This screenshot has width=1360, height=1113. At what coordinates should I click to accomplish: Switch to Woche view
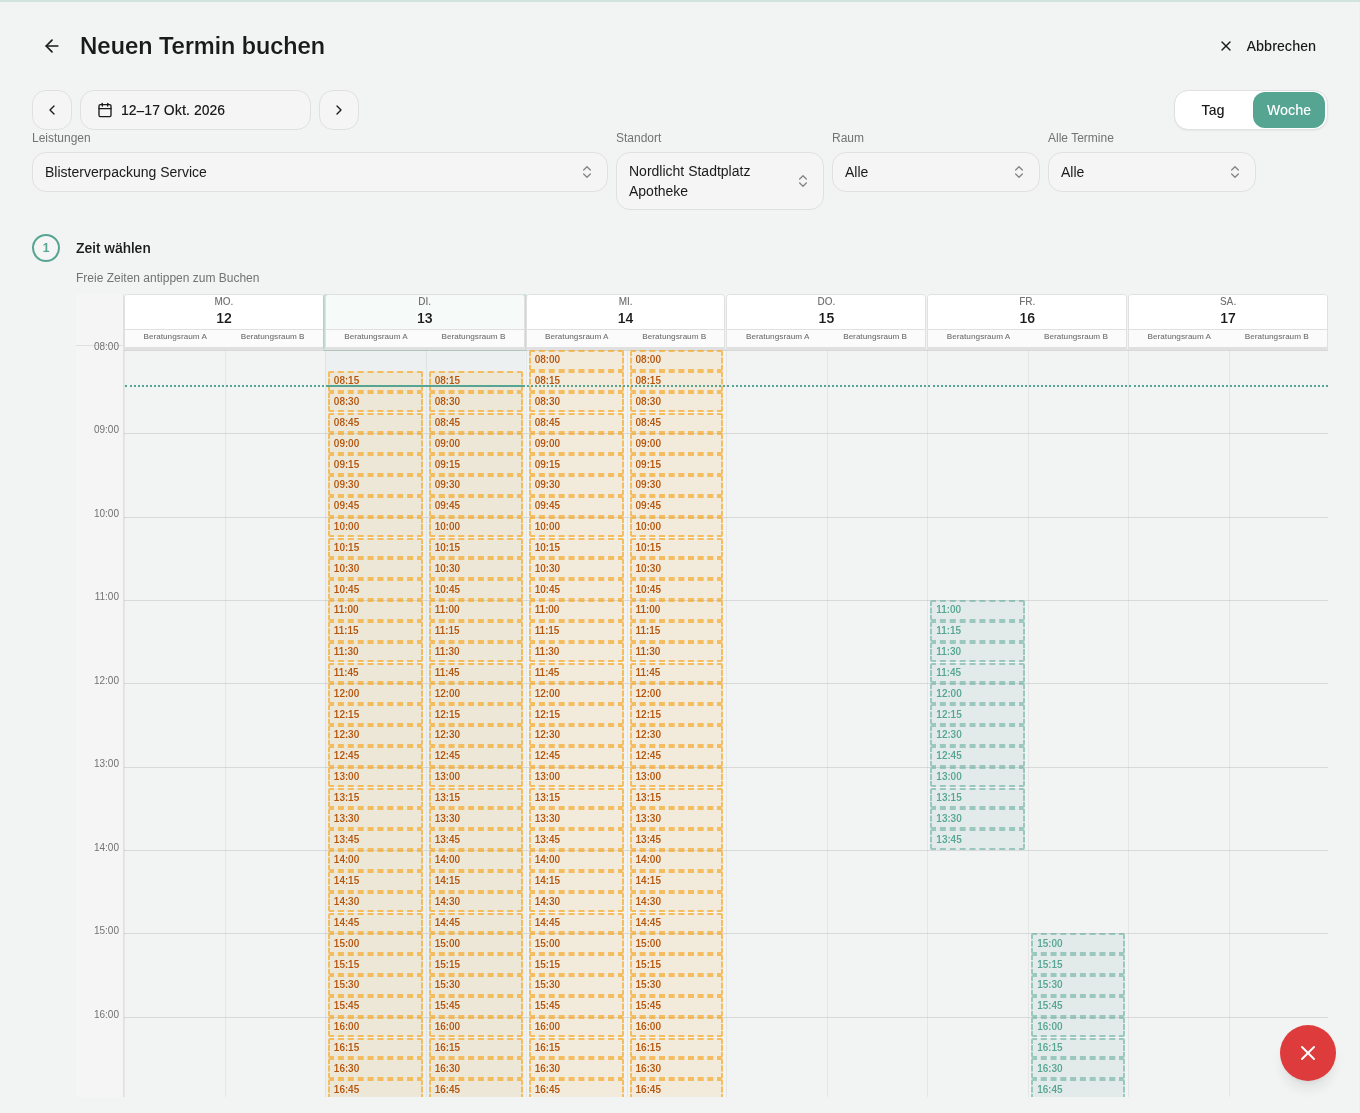[1289, 110]
